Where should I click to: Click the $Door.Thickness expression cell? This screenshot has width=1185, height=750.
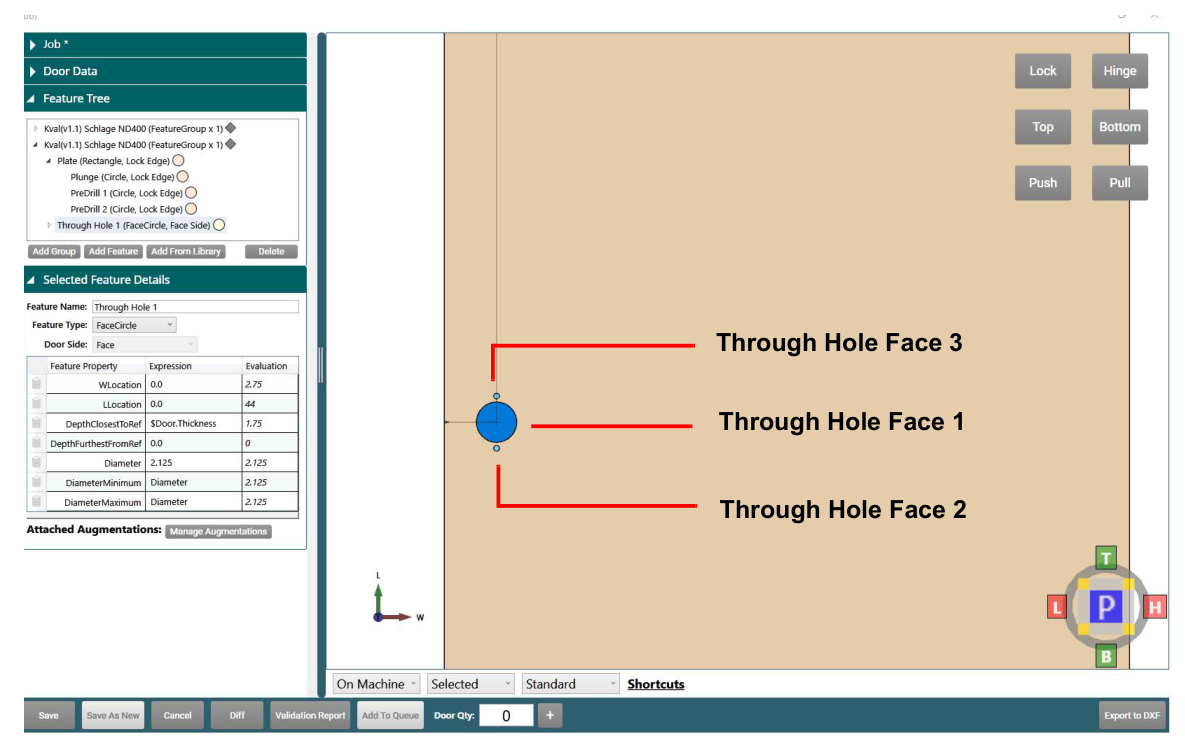pyautogui.click(x=193, y=423)
